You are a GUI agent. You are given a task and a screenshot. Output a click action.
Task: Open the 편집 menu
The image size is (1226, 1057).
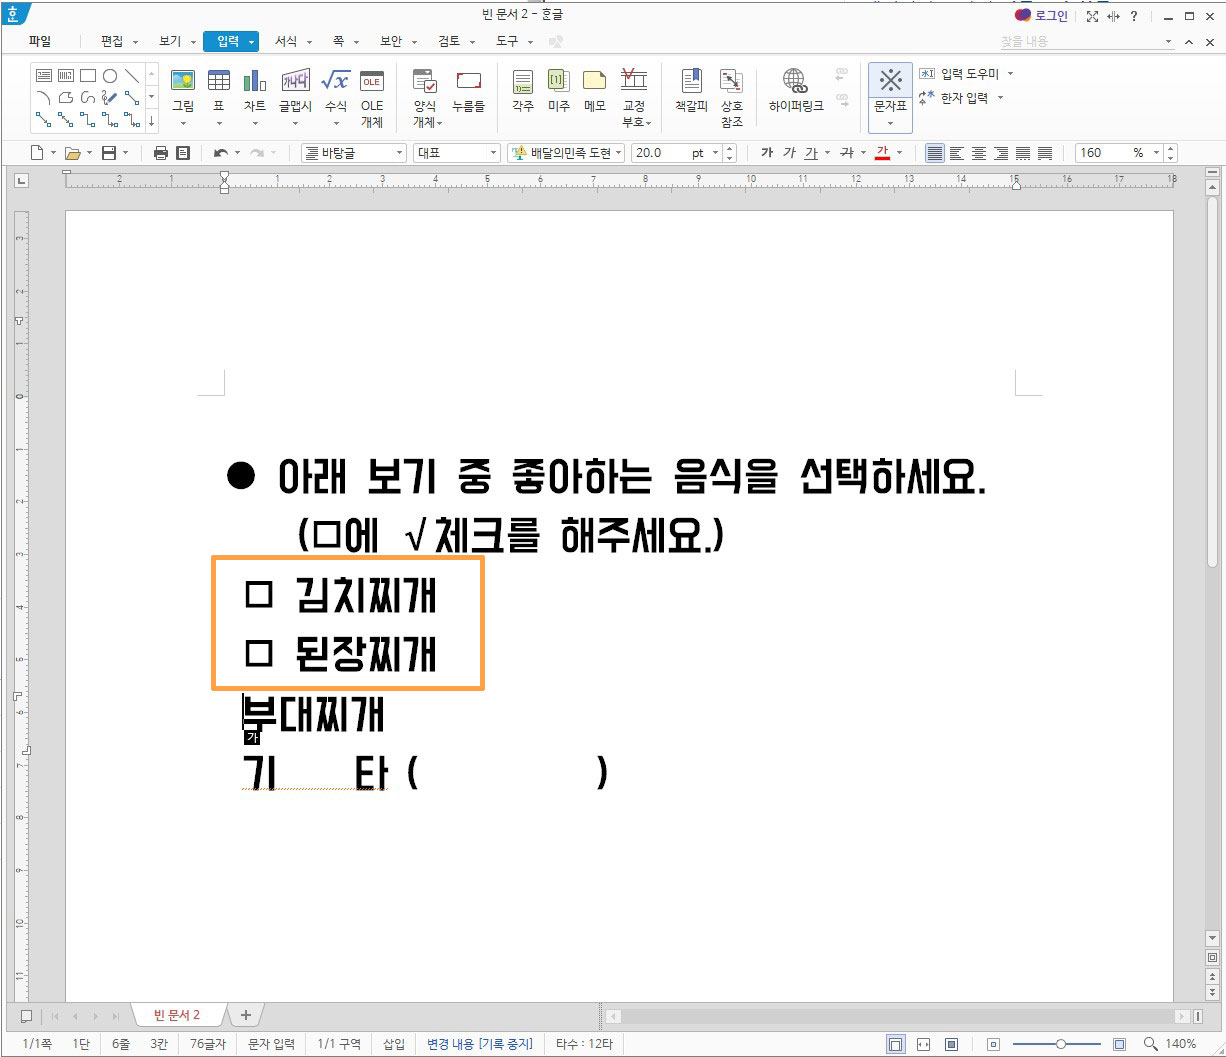[x=111, y=41]
